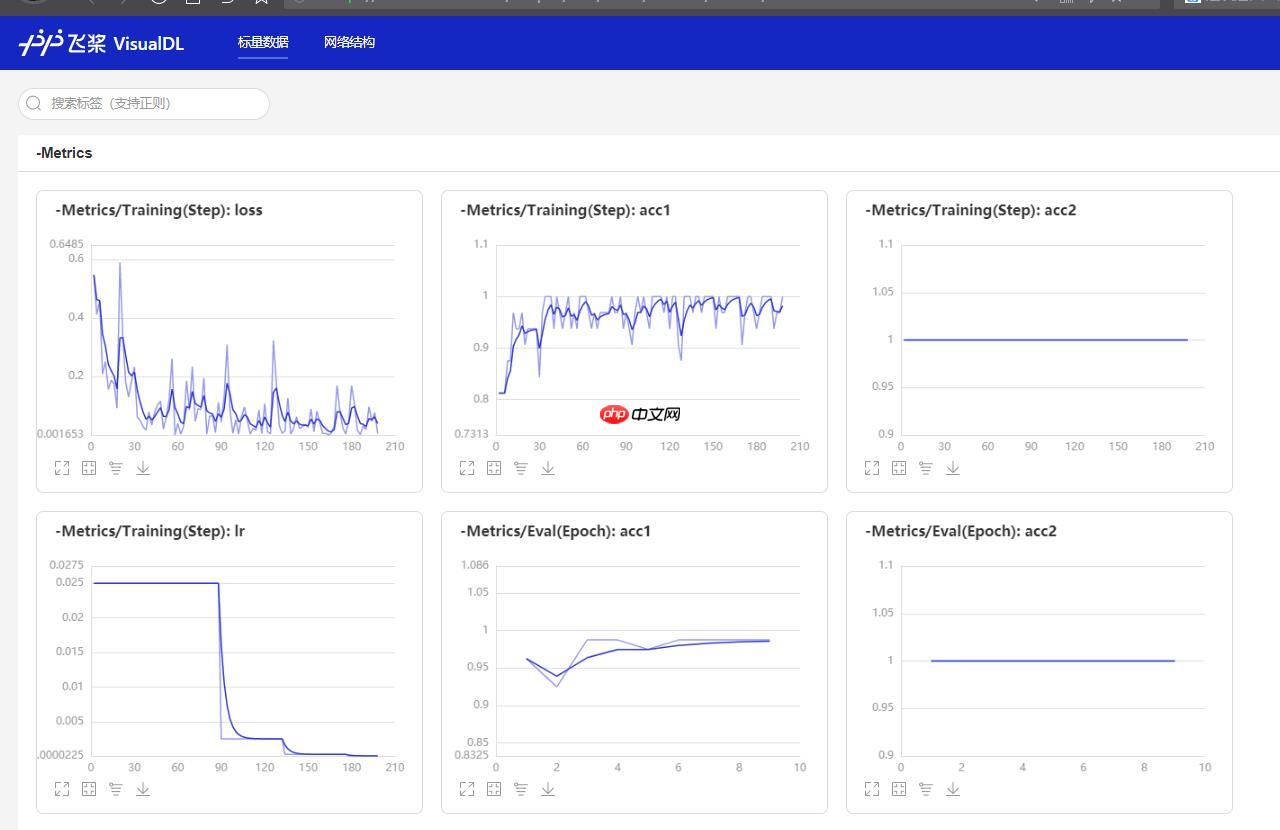Screen dimensions: 1280x830
Task: Expand the Training lr chart to fullscreen
Action: [62, 789]
